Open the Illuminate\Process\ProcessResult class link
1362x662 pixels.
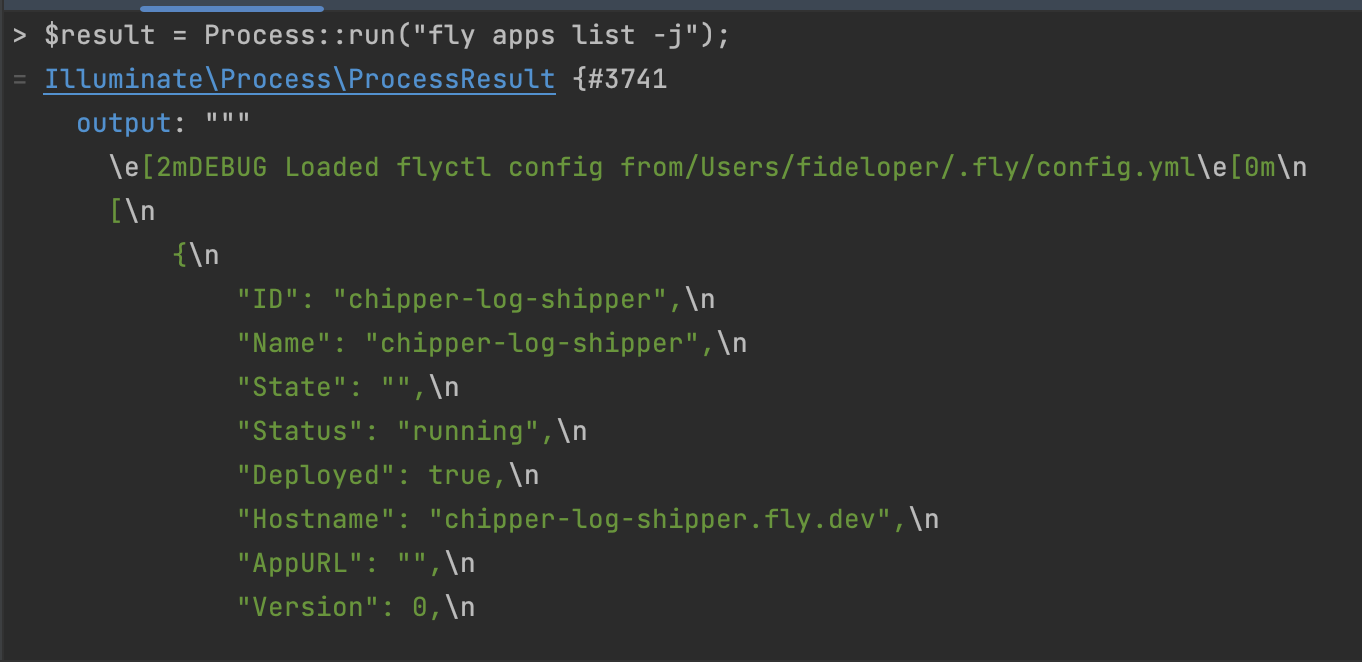pyautogui.click(x=299, y=79)
